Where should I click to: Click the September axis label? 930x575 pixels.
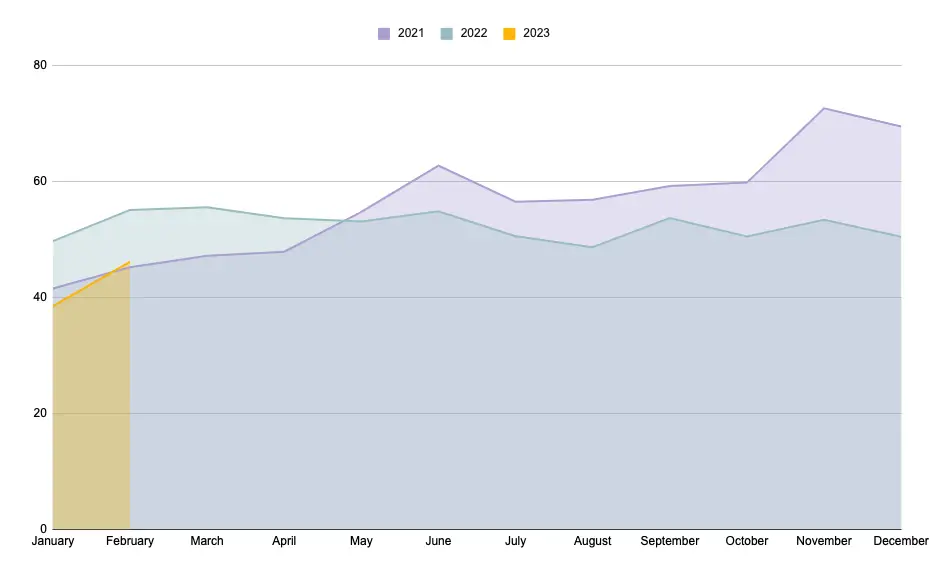[670, 541]
